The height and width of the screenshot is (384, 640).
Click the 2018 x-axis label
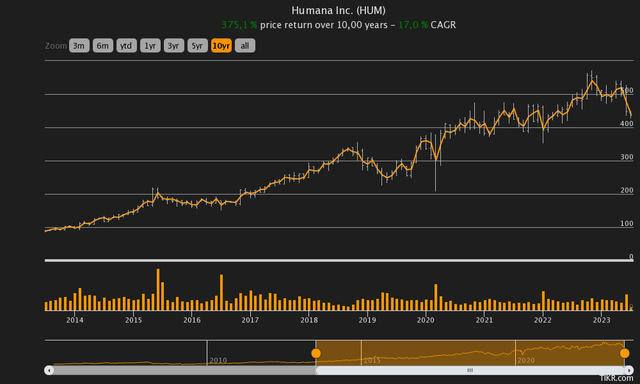point(309,320)
